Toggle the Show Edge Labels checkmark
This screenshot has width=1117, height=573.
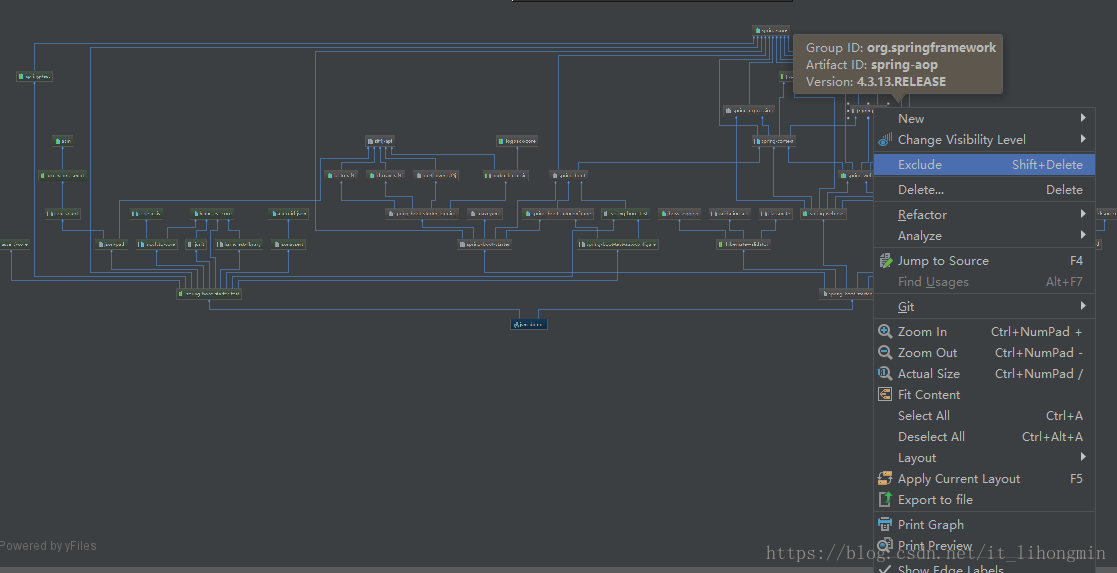(x=884, y=568)
